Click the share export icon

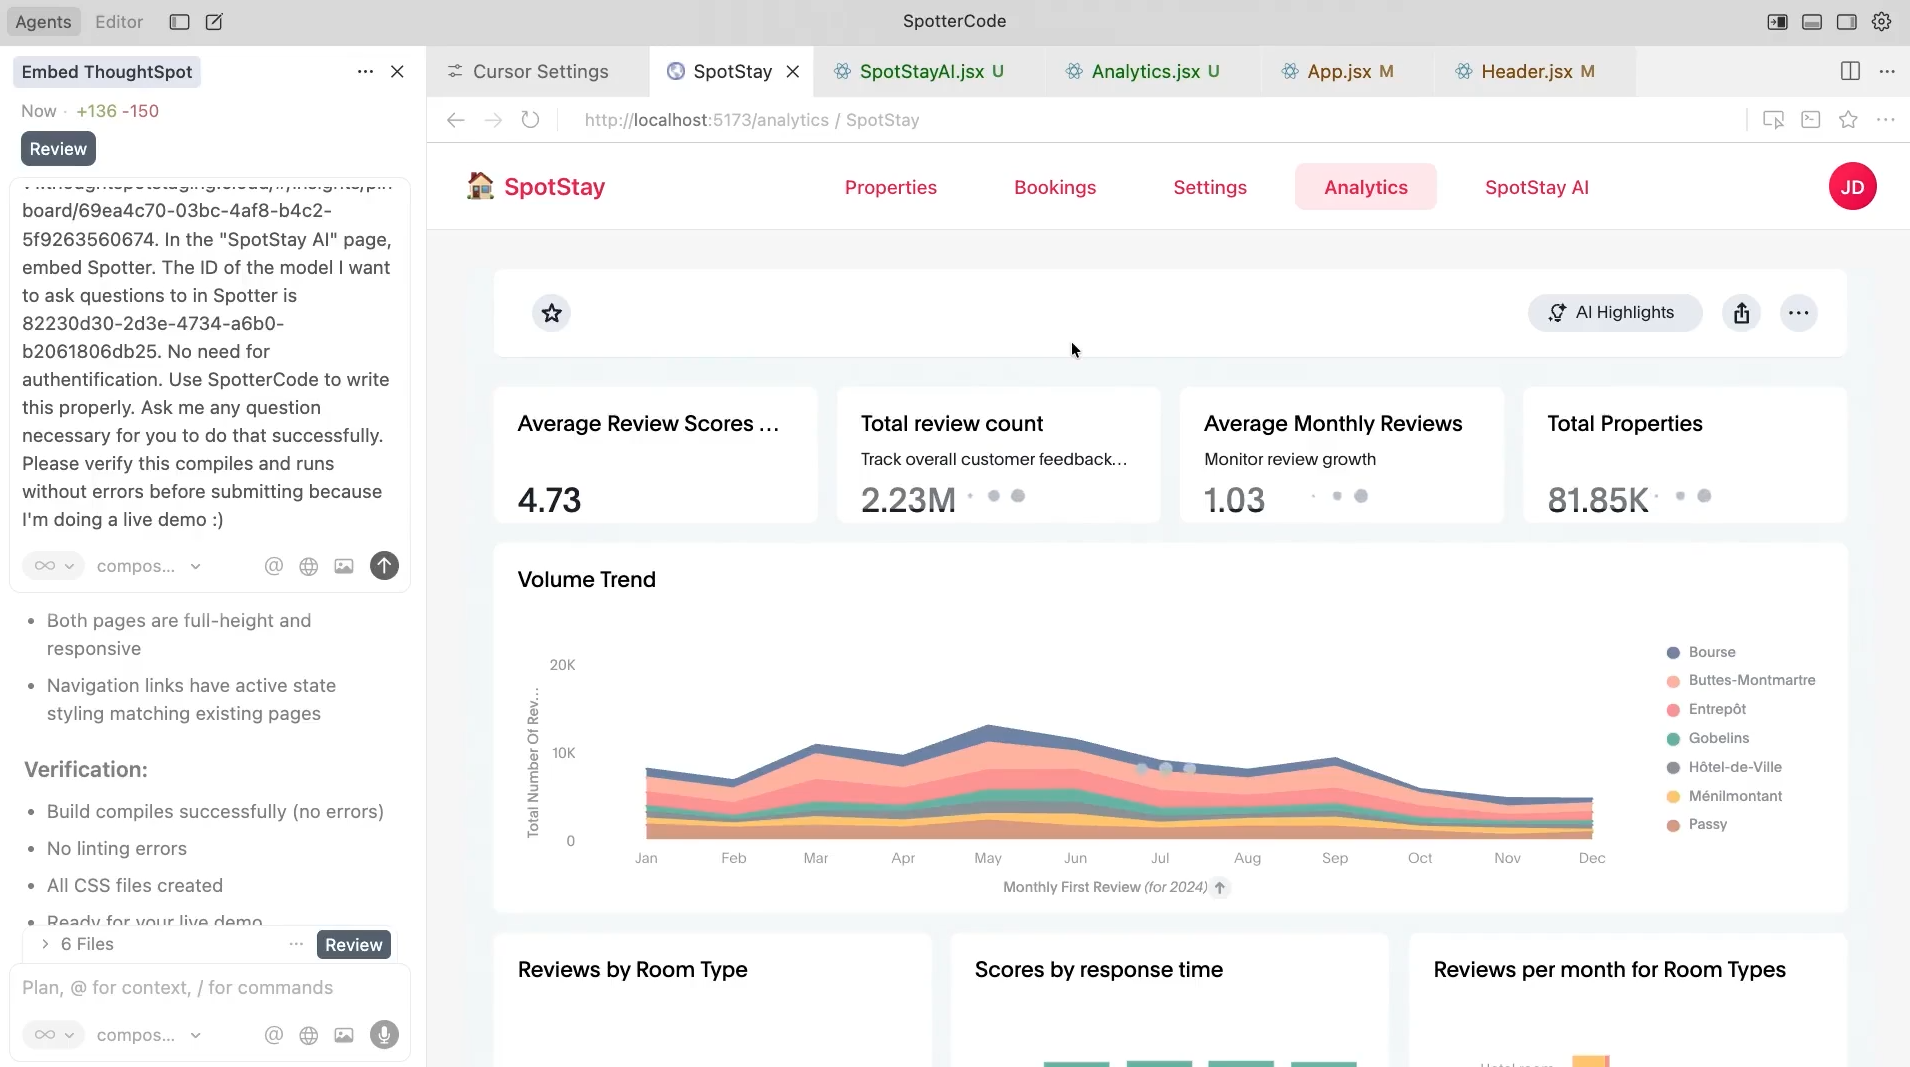click(x=1741, y=313)
